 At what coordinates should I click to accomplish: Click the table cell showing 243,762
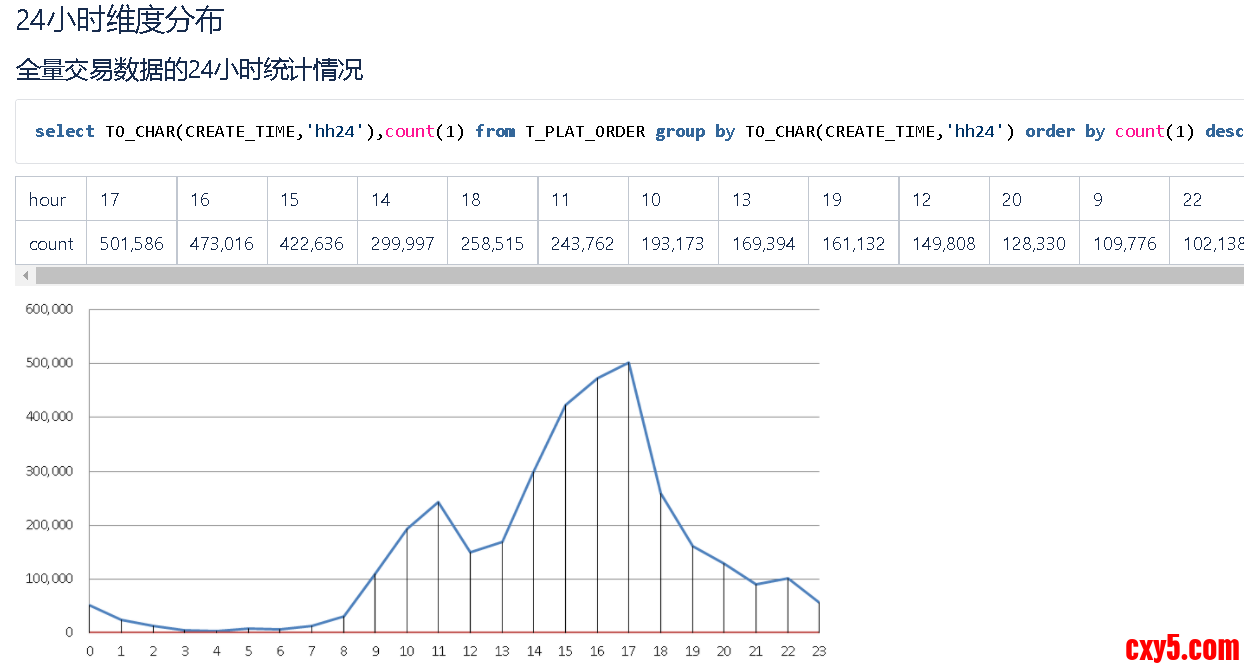click(x=582, y=243)
